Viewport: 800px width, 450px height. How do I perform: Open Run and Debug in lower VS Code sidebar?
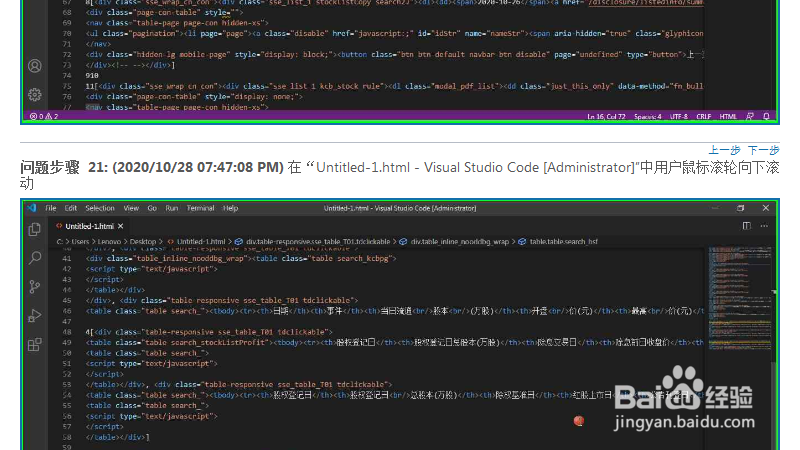click(x=35, y=316)
